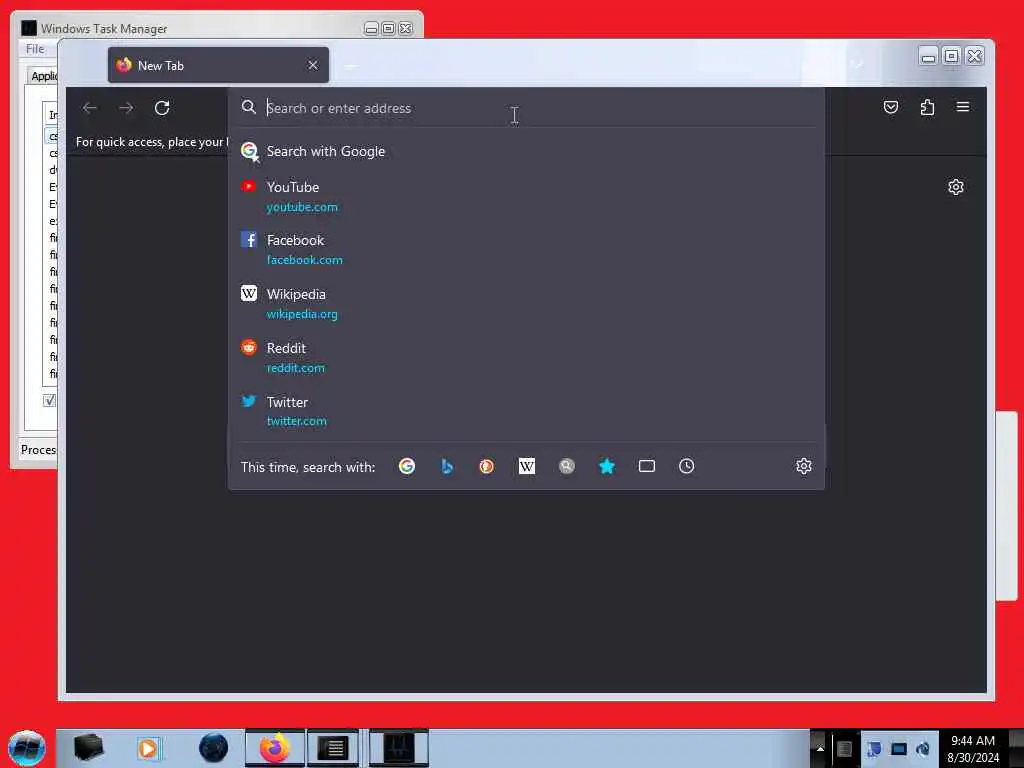The width and height of the screenshot is (1024, 768).
Task: Search bookmarks using the star icon
Action: click(607, 466)
